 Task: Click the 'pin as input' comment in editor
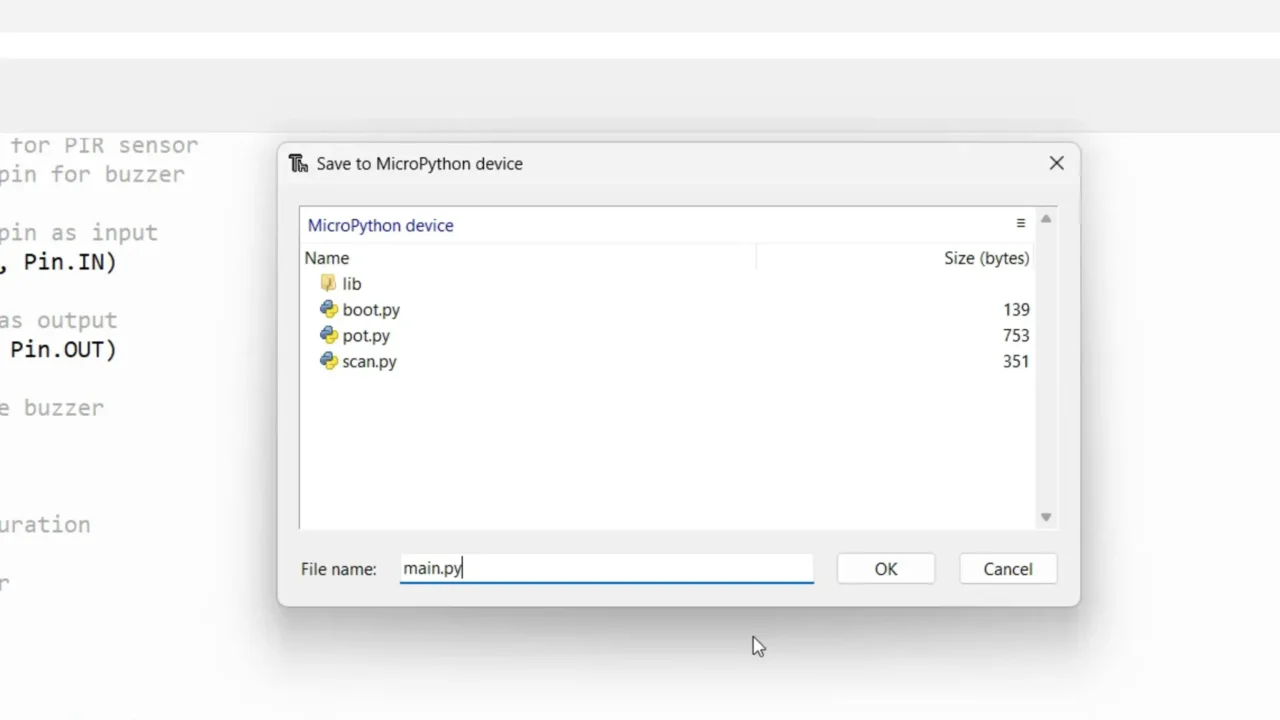point(78,233)
